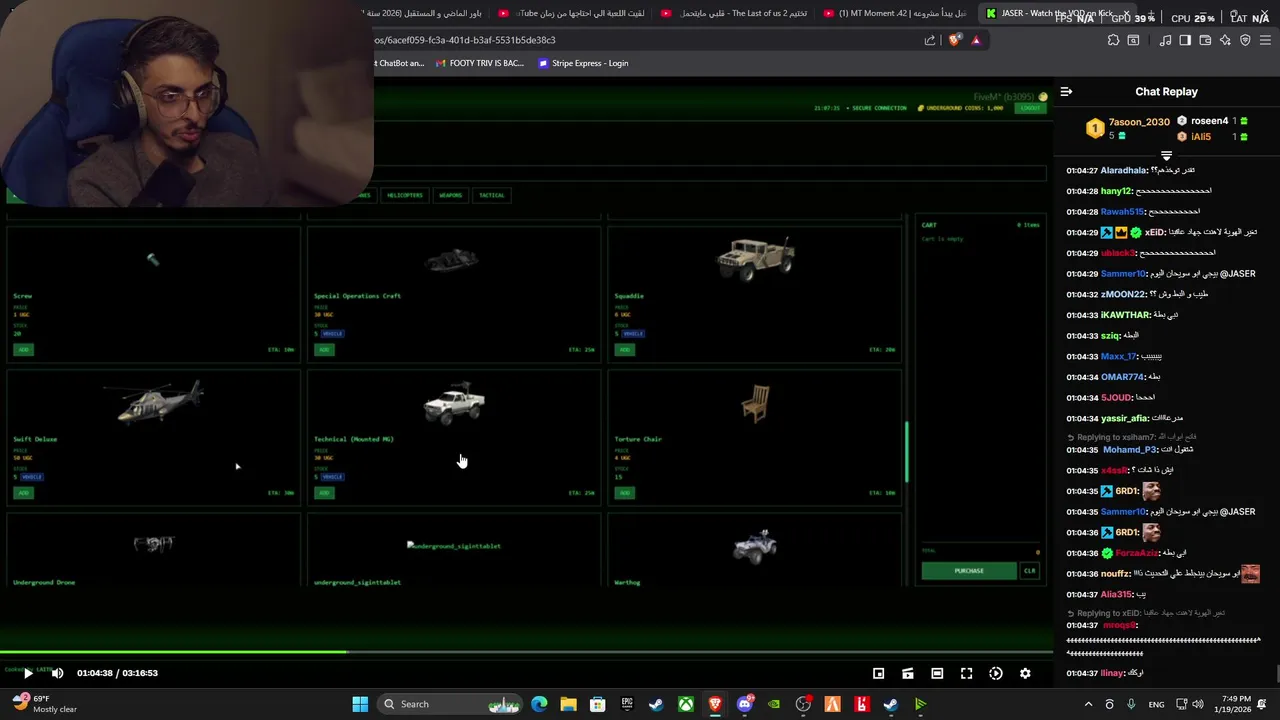The image size is (1280, 720).
Task: Click the share page icon in address bar
Action: pos(930,40)
